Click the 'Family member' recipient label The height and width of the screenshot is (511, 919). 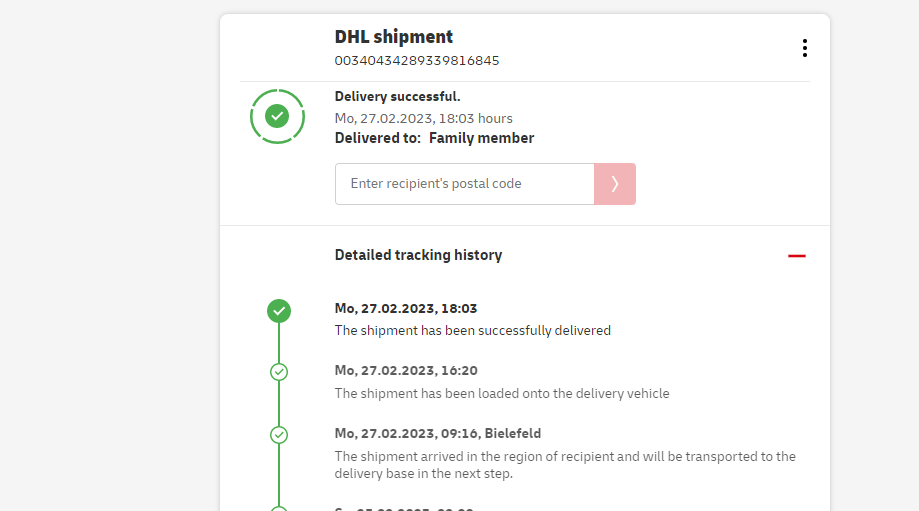(x=481, y=138)
